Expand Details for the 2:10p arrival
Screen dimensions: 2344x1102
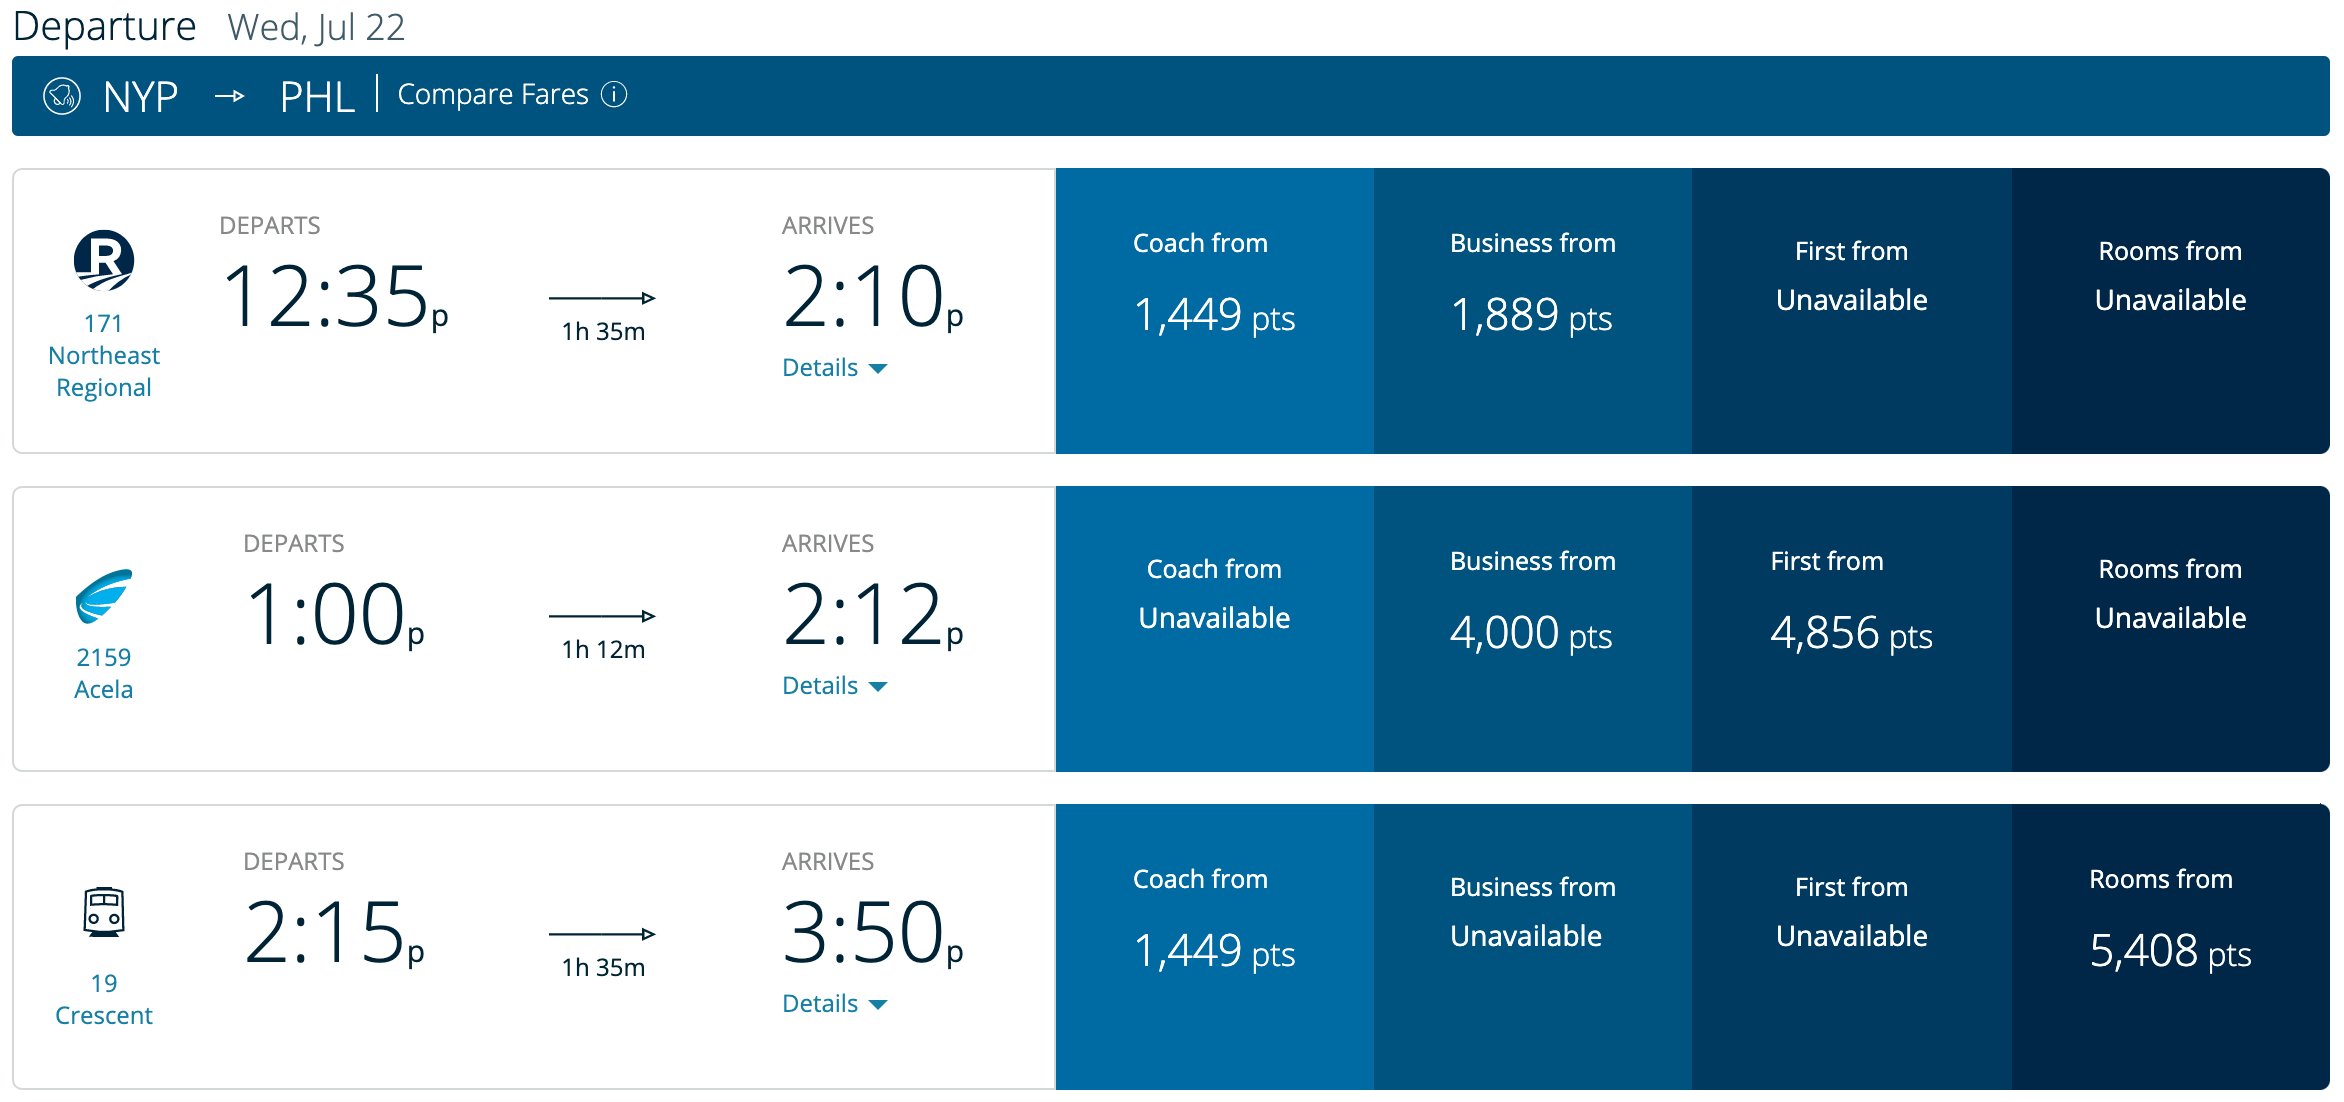pos(834,368)
